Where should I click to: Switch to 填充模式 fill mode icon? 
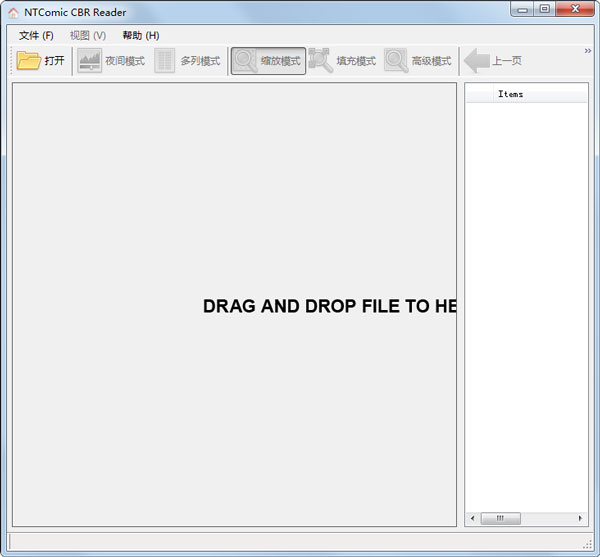point(320,60)
